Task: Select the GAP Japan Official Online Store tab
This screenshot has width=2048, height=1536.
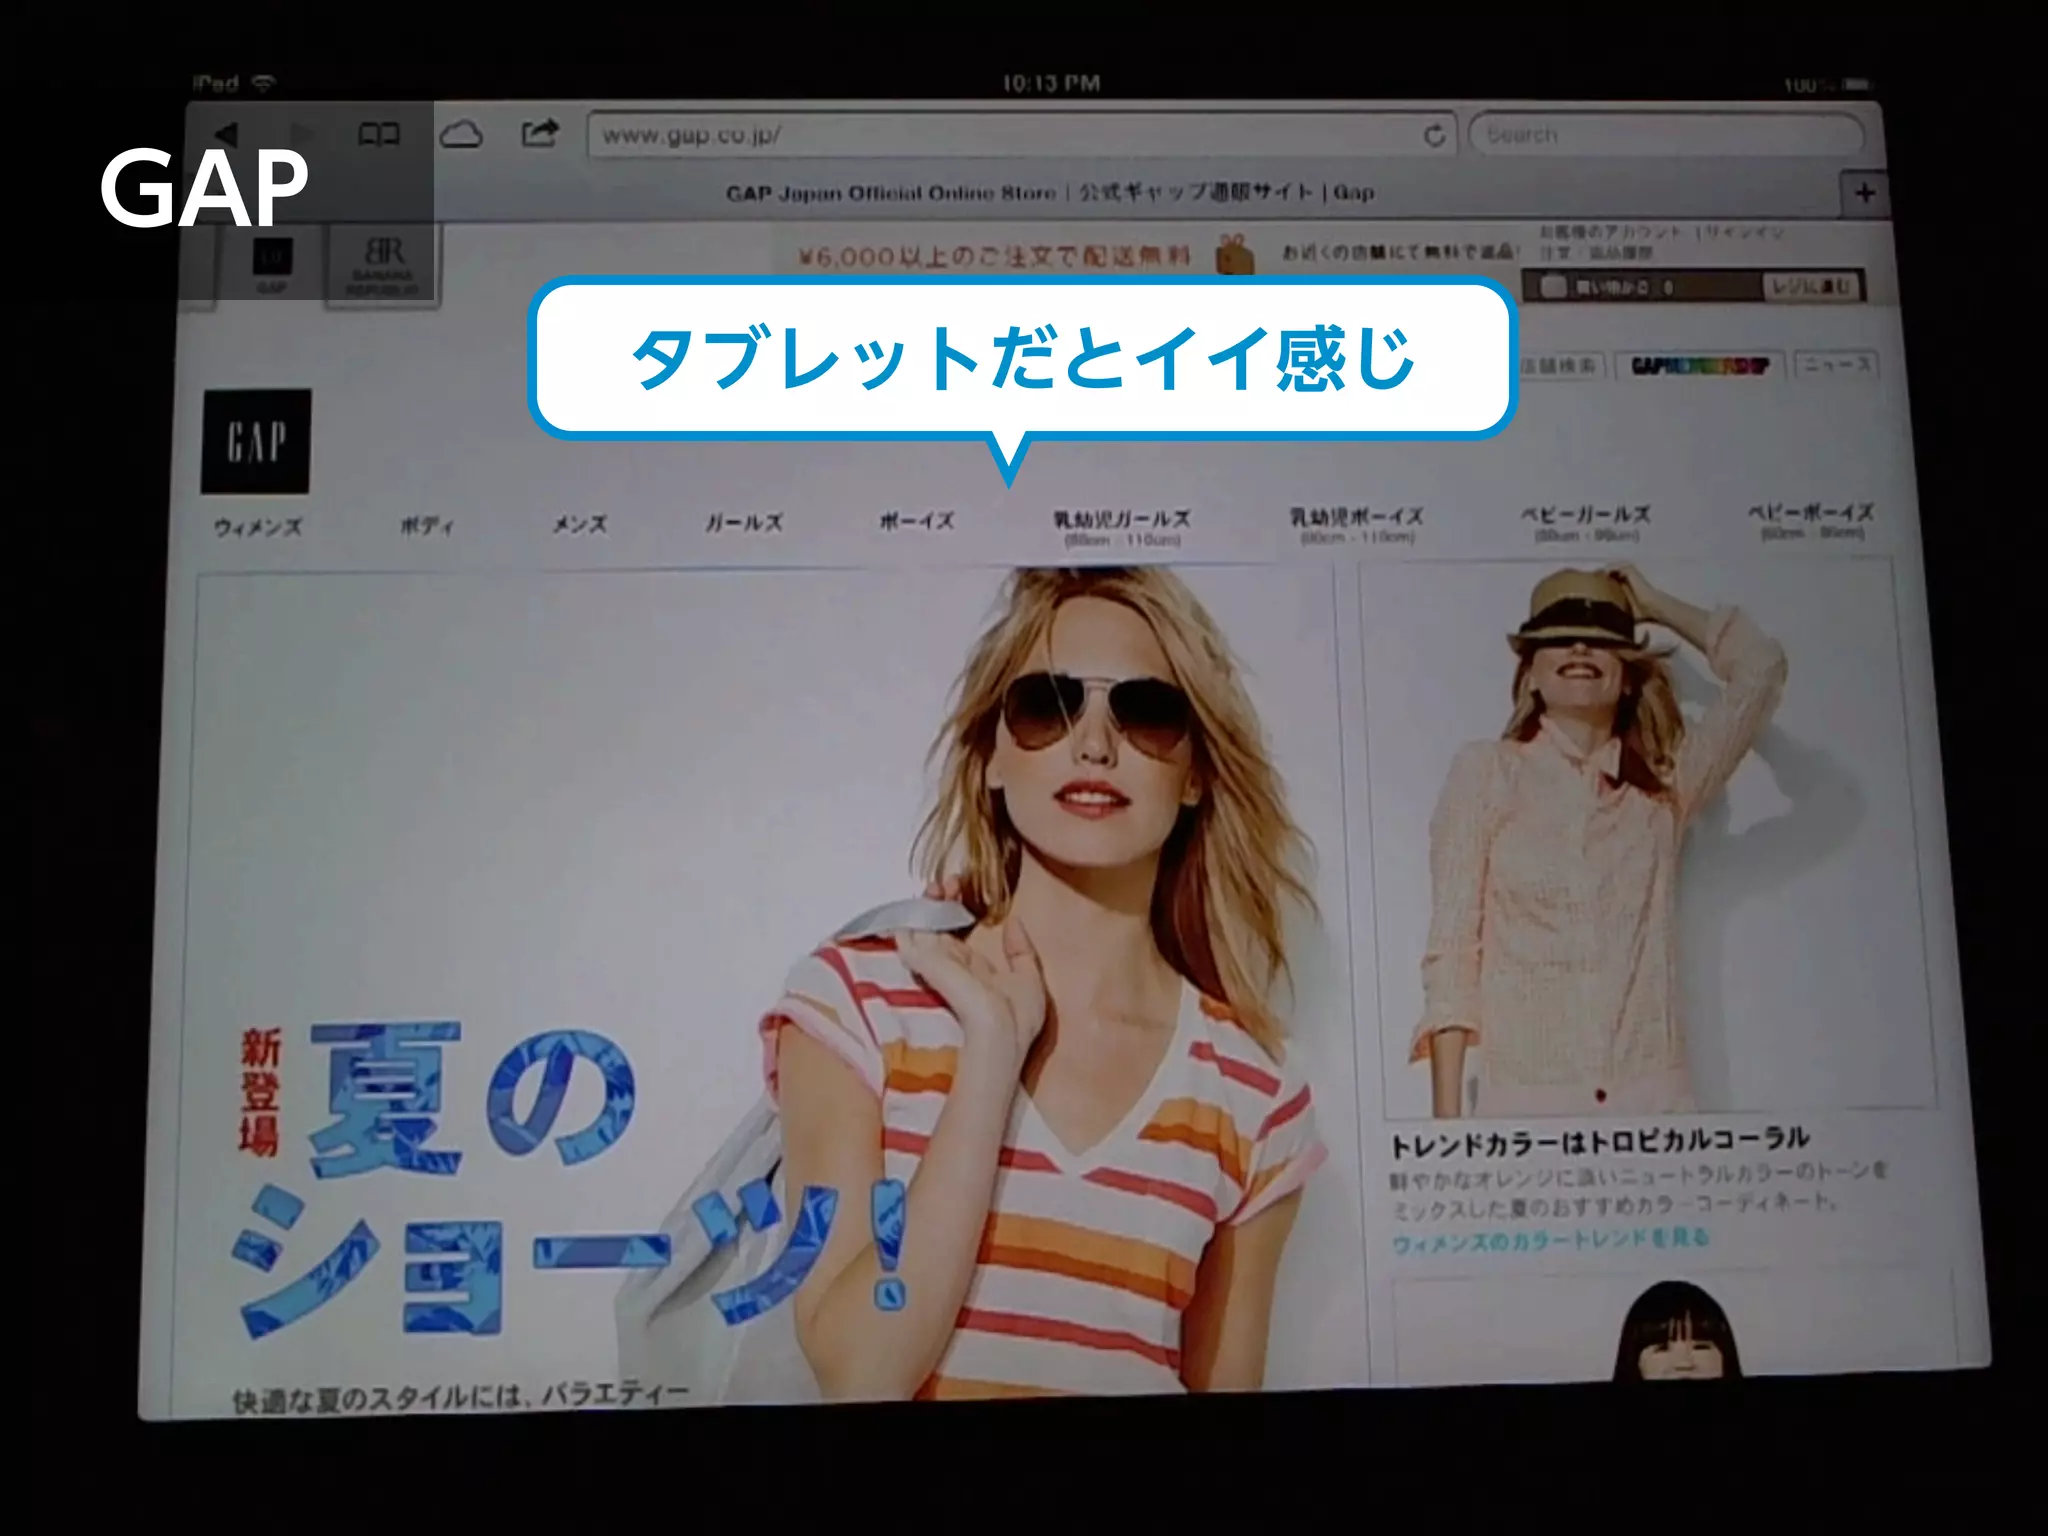Action: (1050, 192)
